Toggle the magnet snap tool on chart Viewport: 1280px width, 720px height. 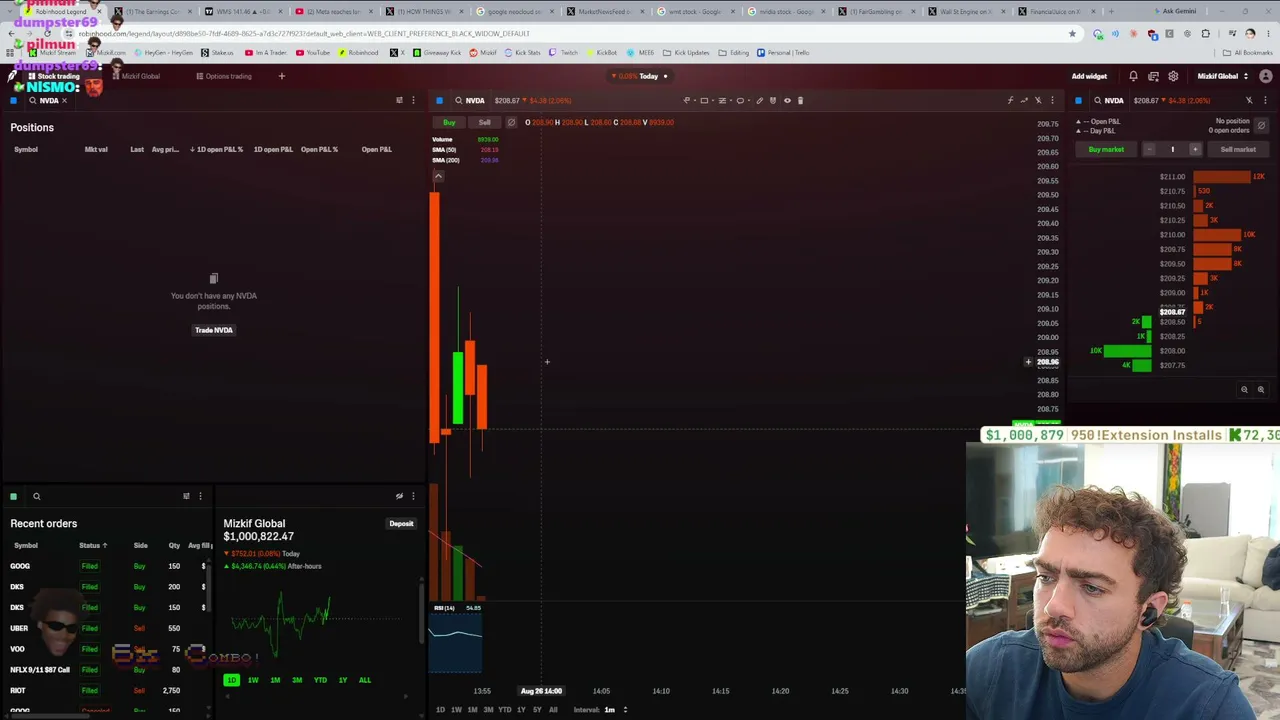(x=773, y=100)
